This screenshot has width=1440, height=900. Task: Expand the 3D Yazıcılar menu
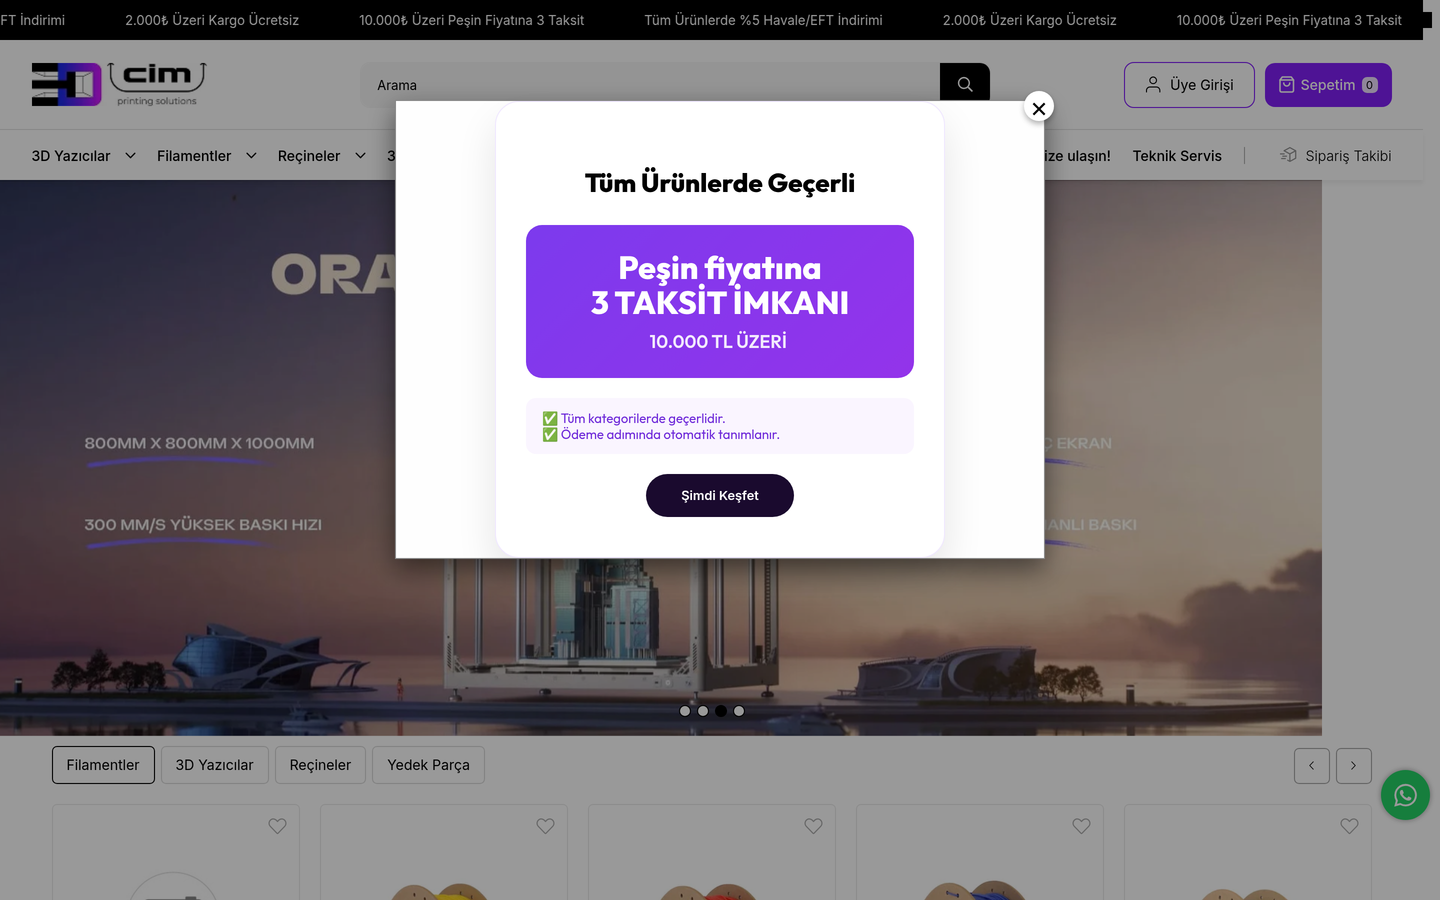coord(84,156)
